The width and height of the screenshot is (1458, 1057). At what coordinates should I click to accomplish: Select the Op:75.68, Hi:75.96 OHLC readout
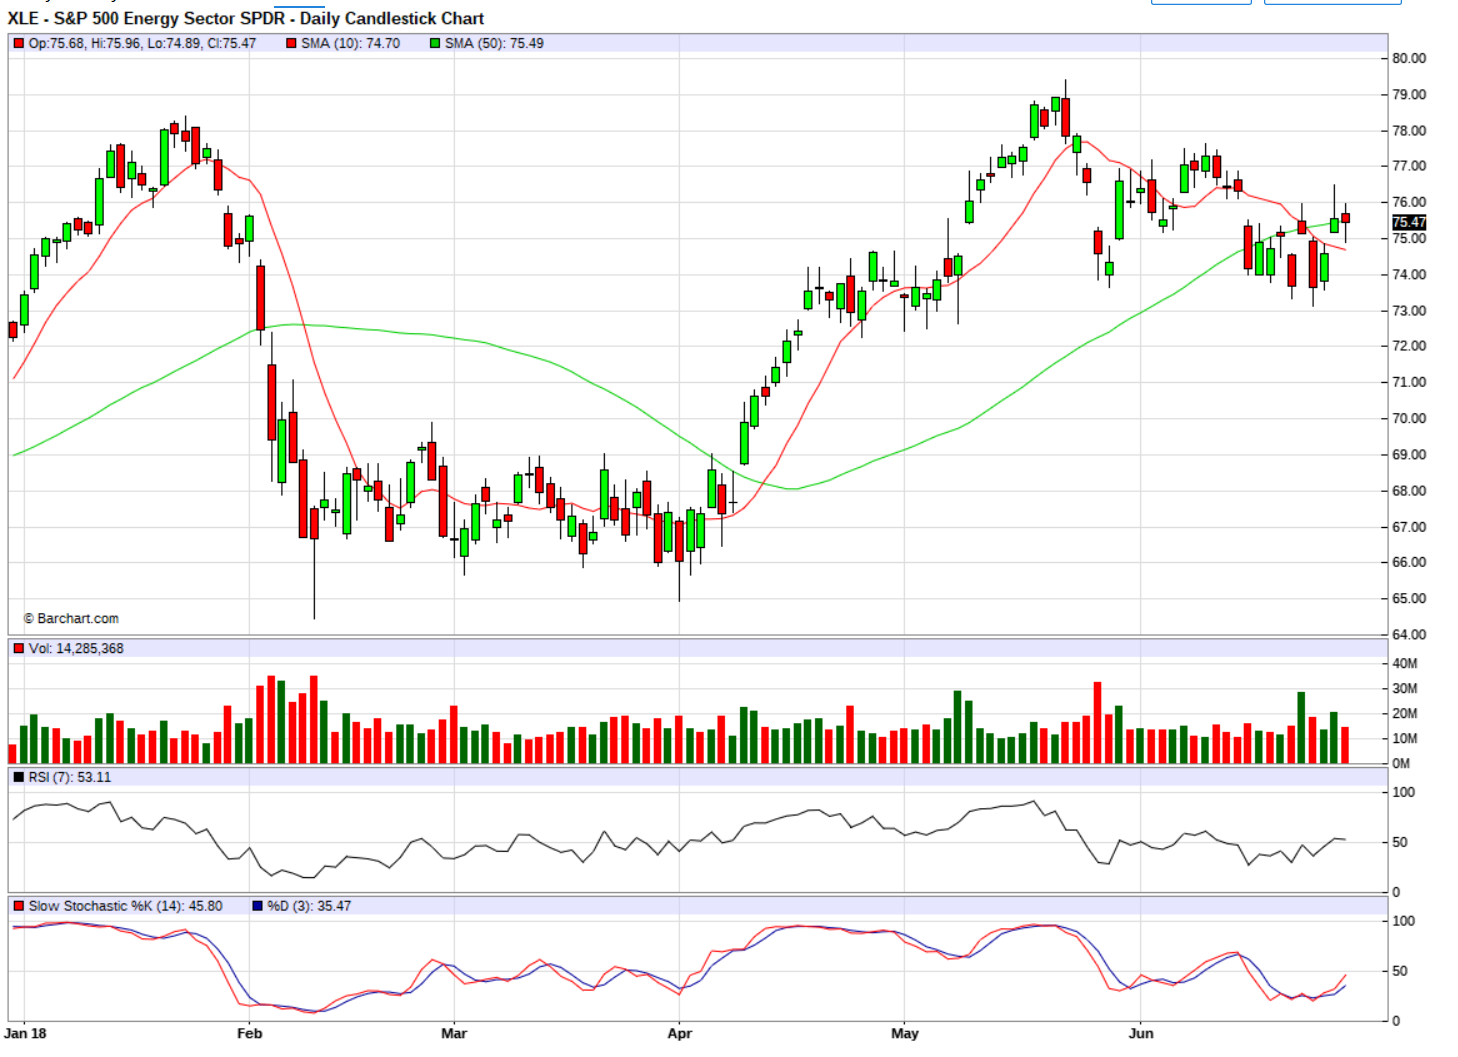142,44
